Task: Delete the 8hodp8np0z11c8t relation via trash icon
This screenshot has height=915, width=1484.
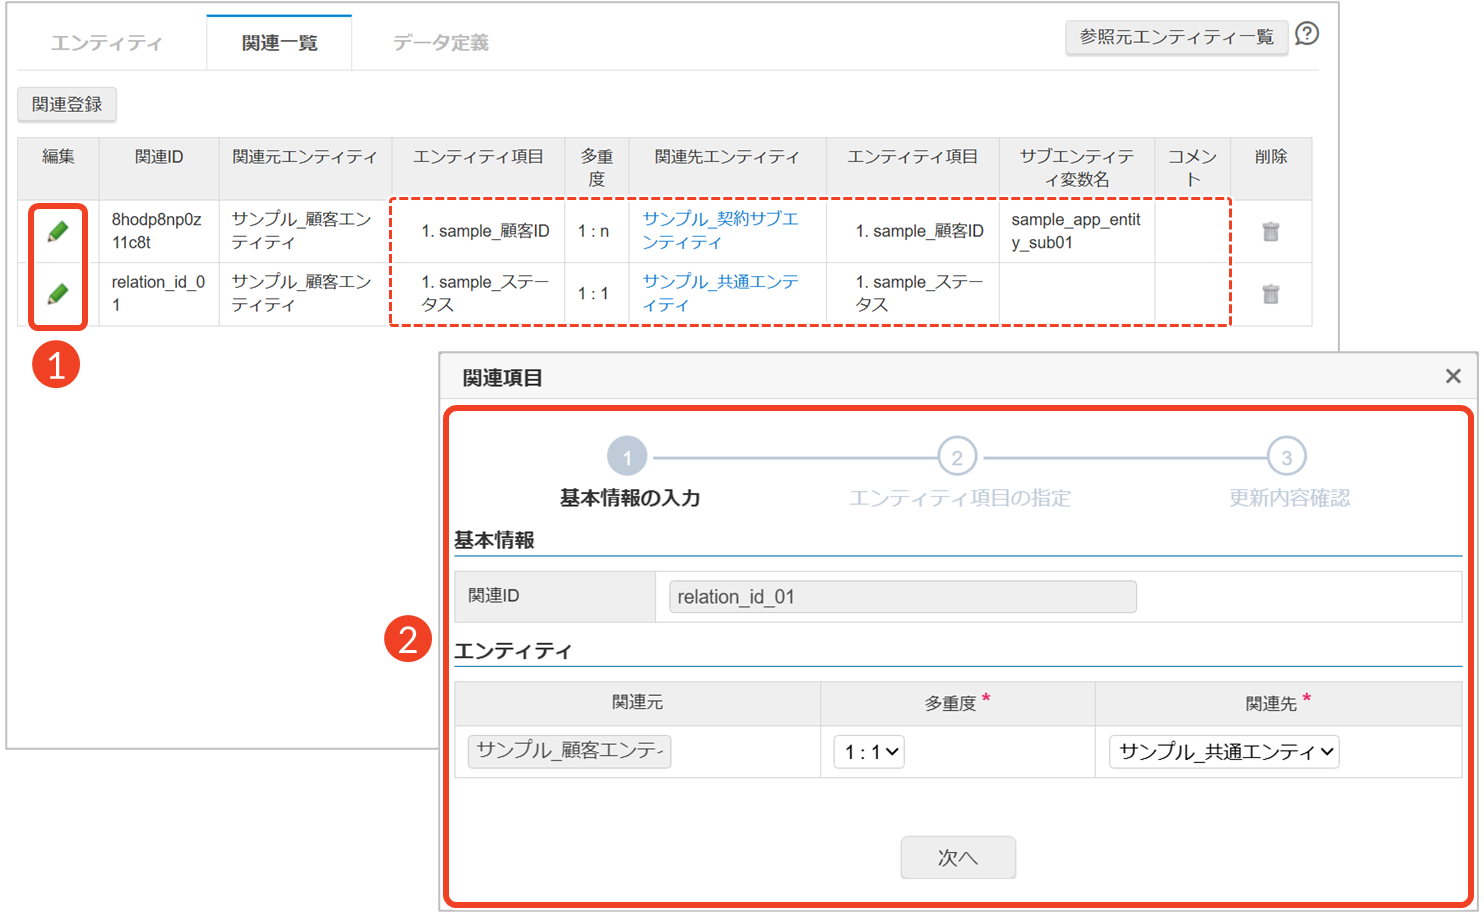Action: pyautogui.click(x=1270, y=232)
